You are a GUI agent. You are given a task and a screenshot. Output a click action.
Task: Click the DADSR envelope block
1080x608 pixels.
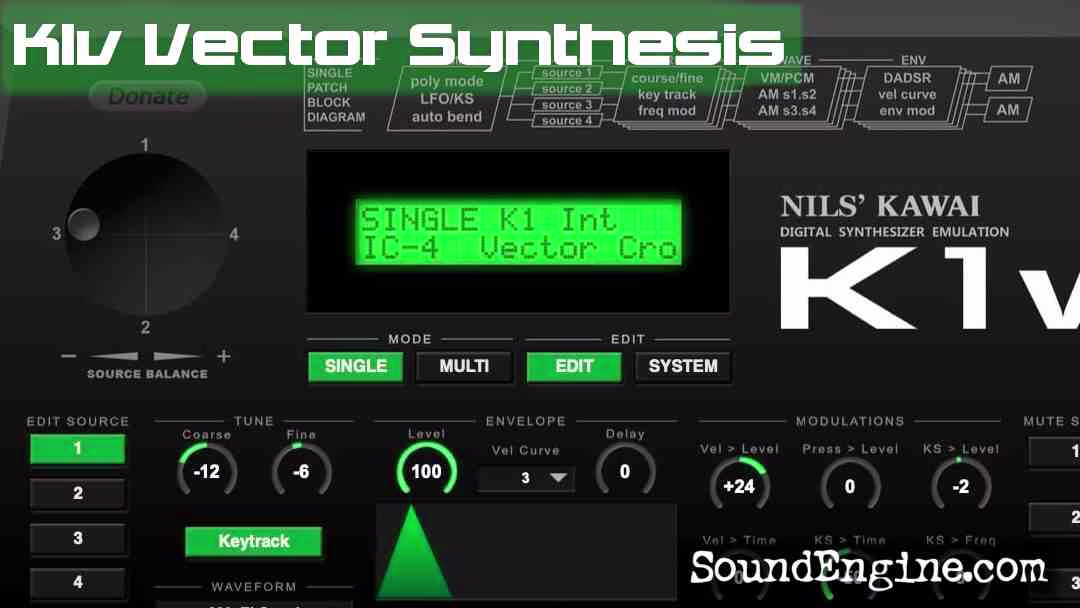[x=907, y=94]
